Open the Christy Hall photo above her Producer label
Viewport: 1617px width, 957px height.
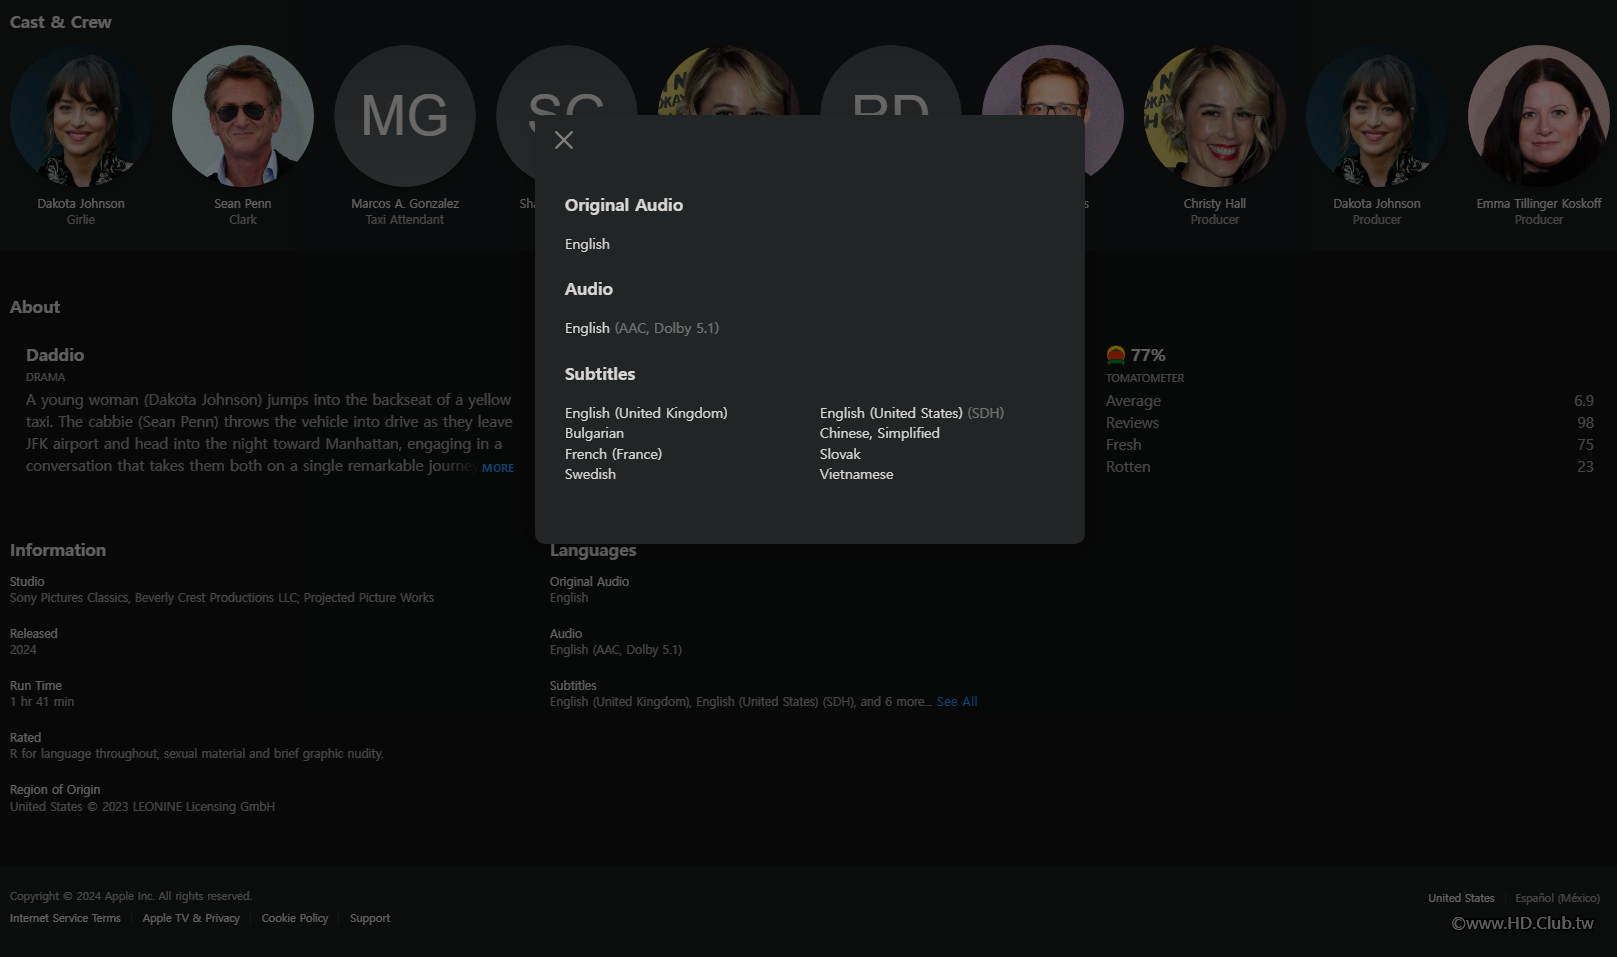[1215, 116]
